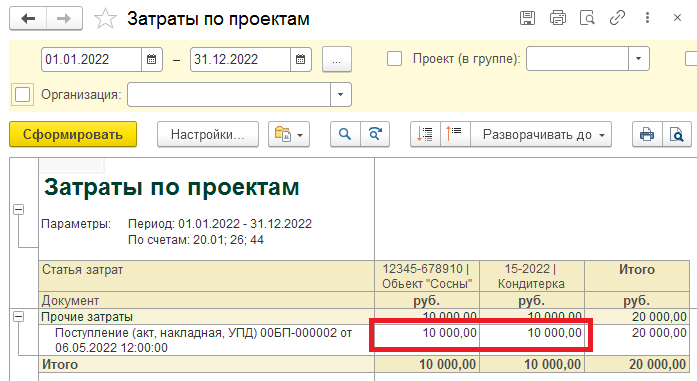The width and height of the screenshot is (697, 381).
Task: Open Настройки... settings dialog
Action: (208, 134)
